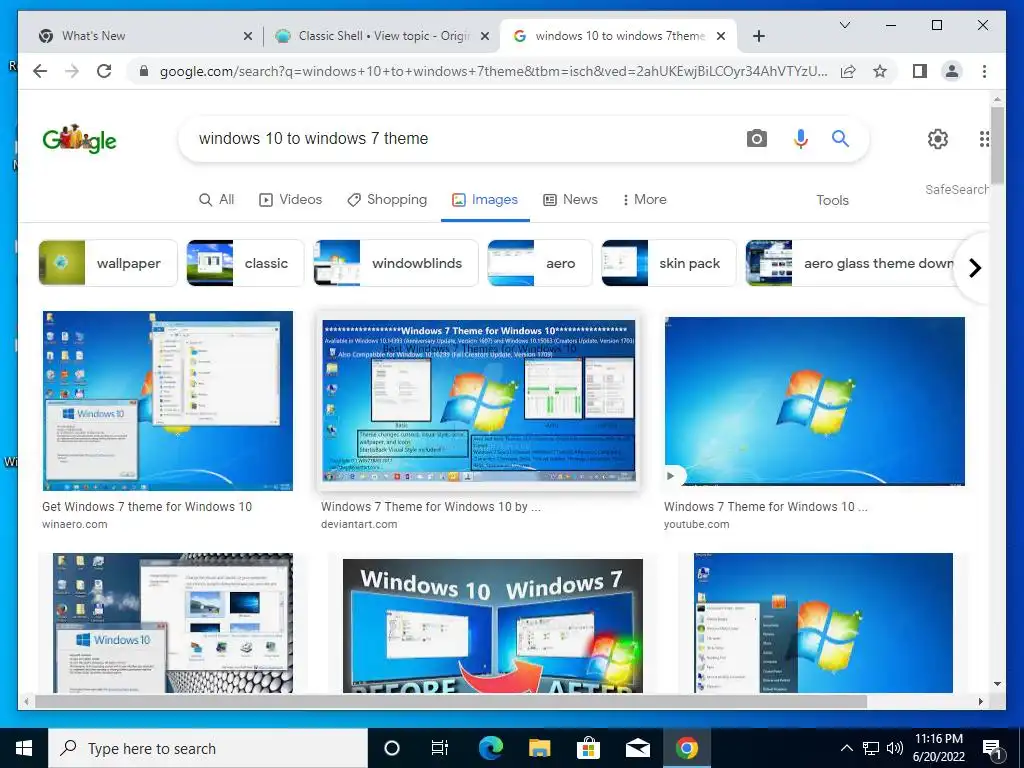Click the deviantart.com source label
This screenshot has height=768, width=1024.
[359, 524]
